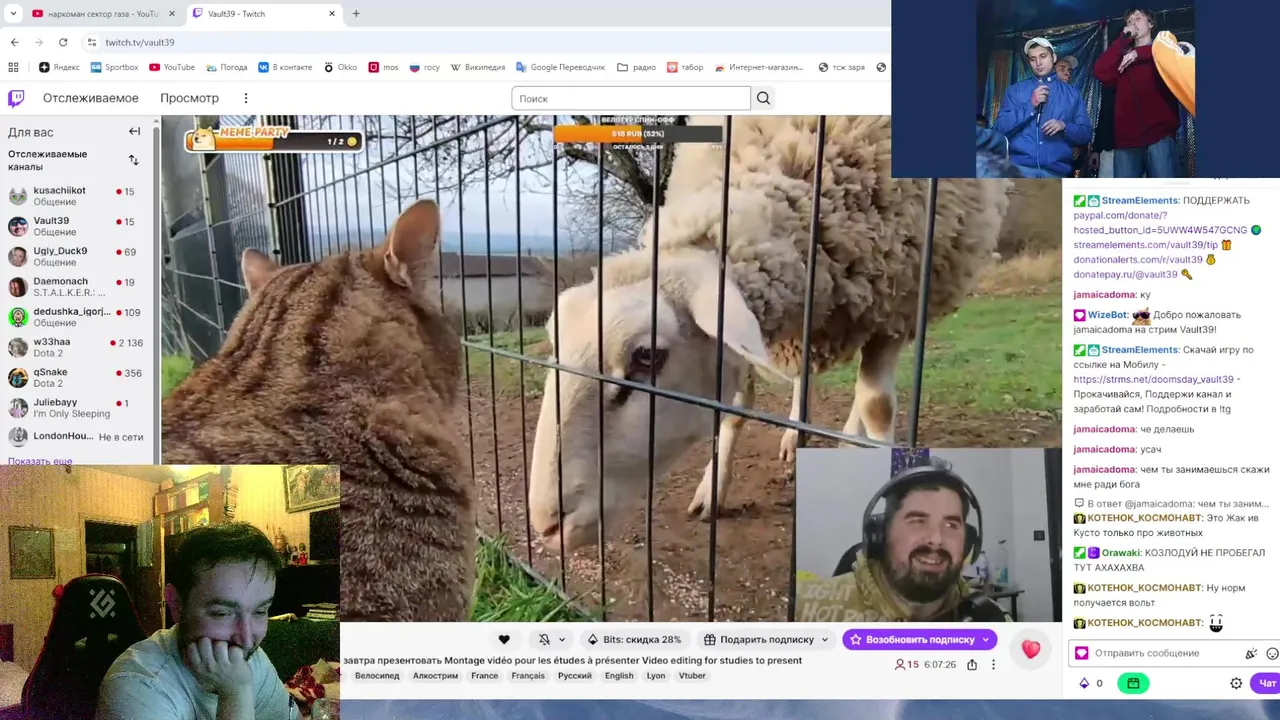Open stream three-dot options menu
The width and height of the screenshot is (1280, 720).
tap(993, 664)
